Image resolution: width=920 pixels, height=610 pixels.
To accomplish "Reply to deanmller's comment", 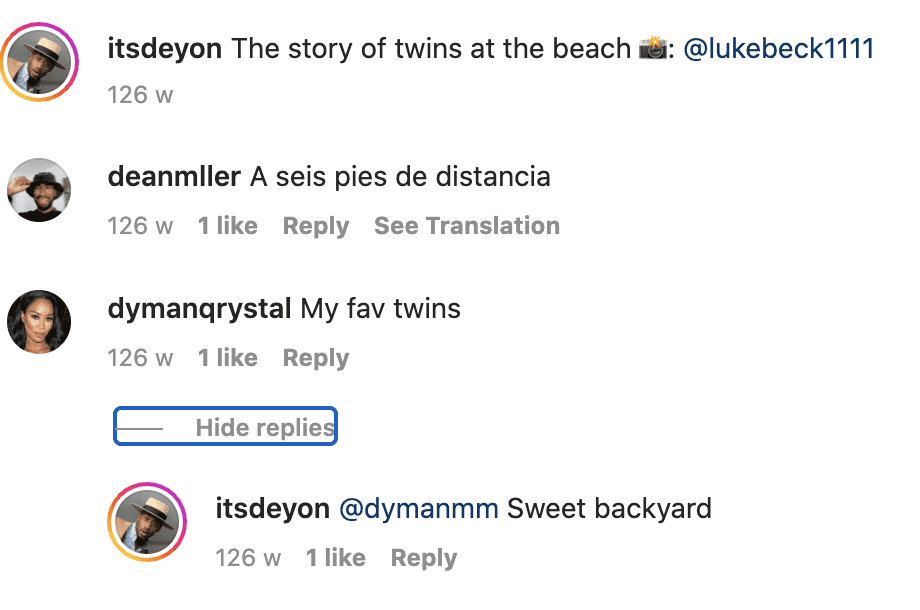I will click(x=315, y=225).
